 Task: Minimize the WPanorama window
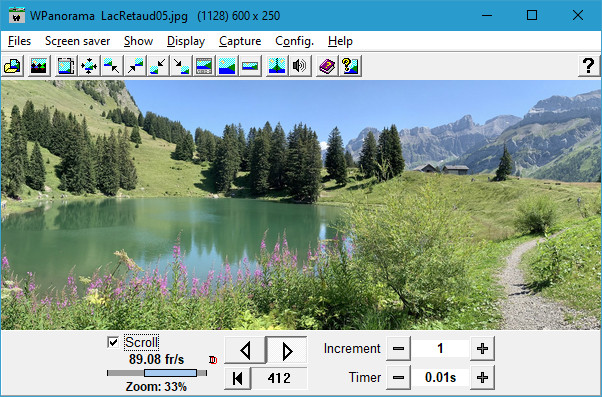(487, 15)
